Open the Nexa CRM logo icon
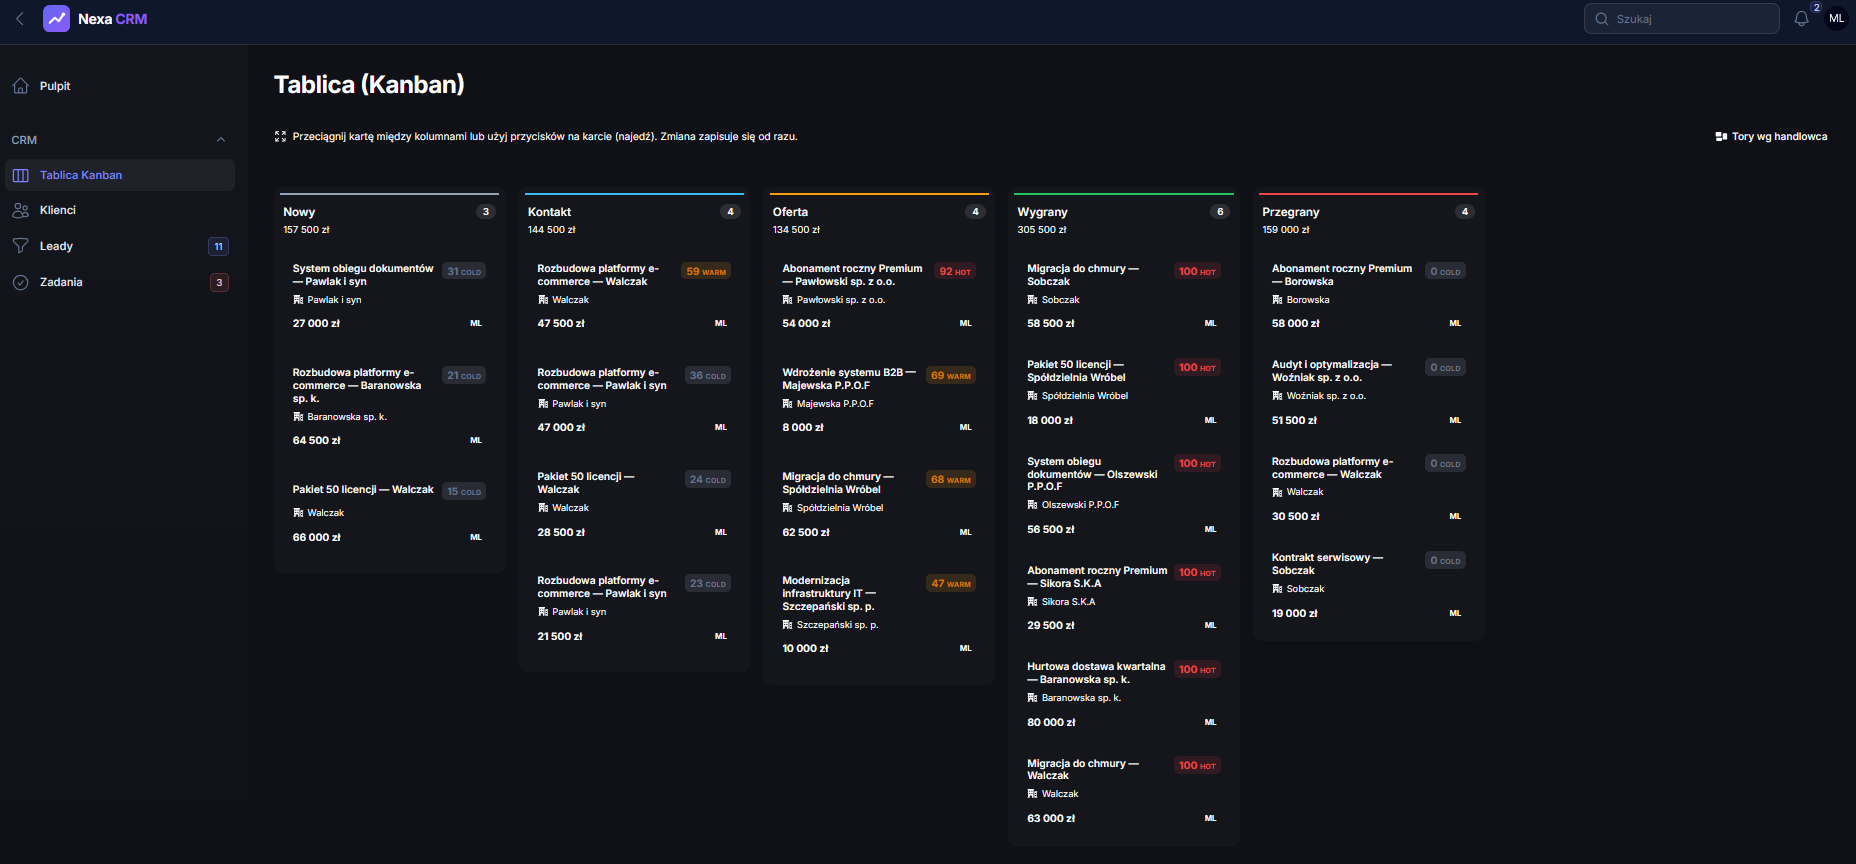Image resolution: width=1856 pixels, height=864 pixels. click(57, 19)
